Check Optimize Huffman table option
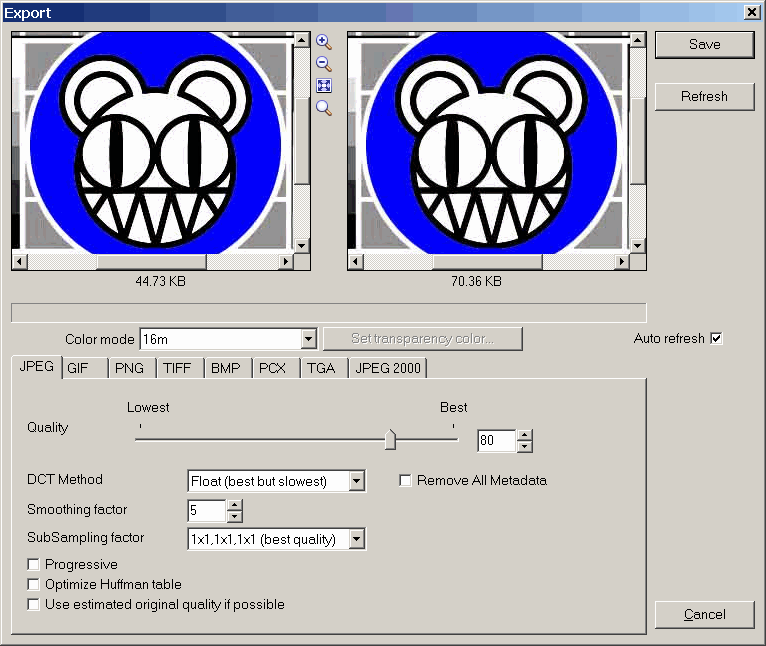 point(33,584)
